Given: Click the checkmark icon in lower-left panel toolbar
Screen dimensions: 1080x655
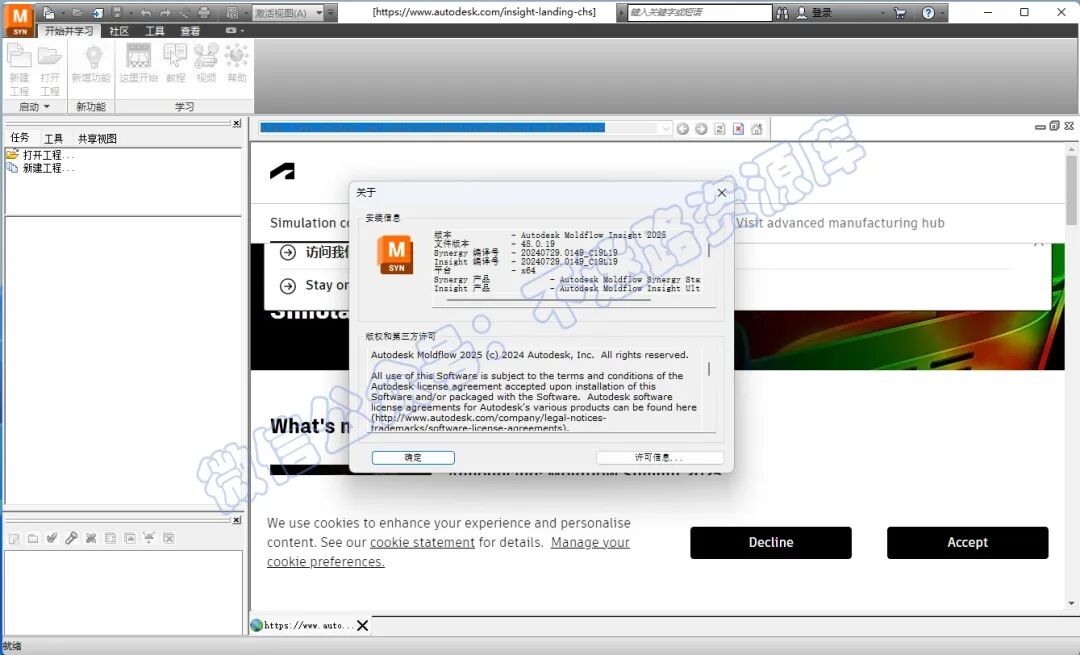Looking at the screenshot, I should click(52, 538).
